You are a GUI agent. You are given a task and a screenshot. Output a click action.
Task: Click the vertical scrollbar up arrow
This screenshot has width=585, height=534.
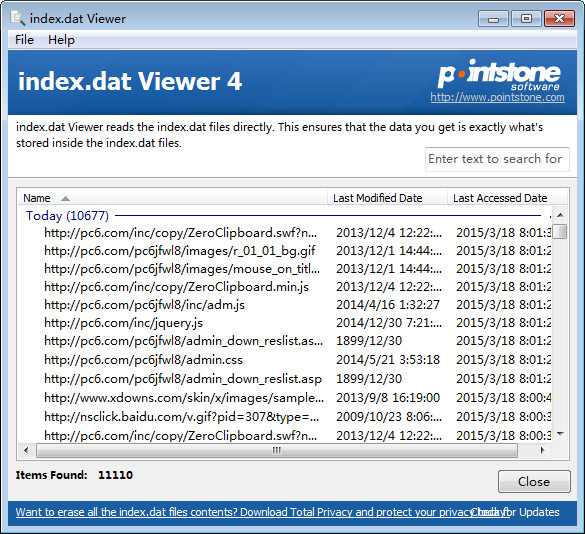[560, 215]
